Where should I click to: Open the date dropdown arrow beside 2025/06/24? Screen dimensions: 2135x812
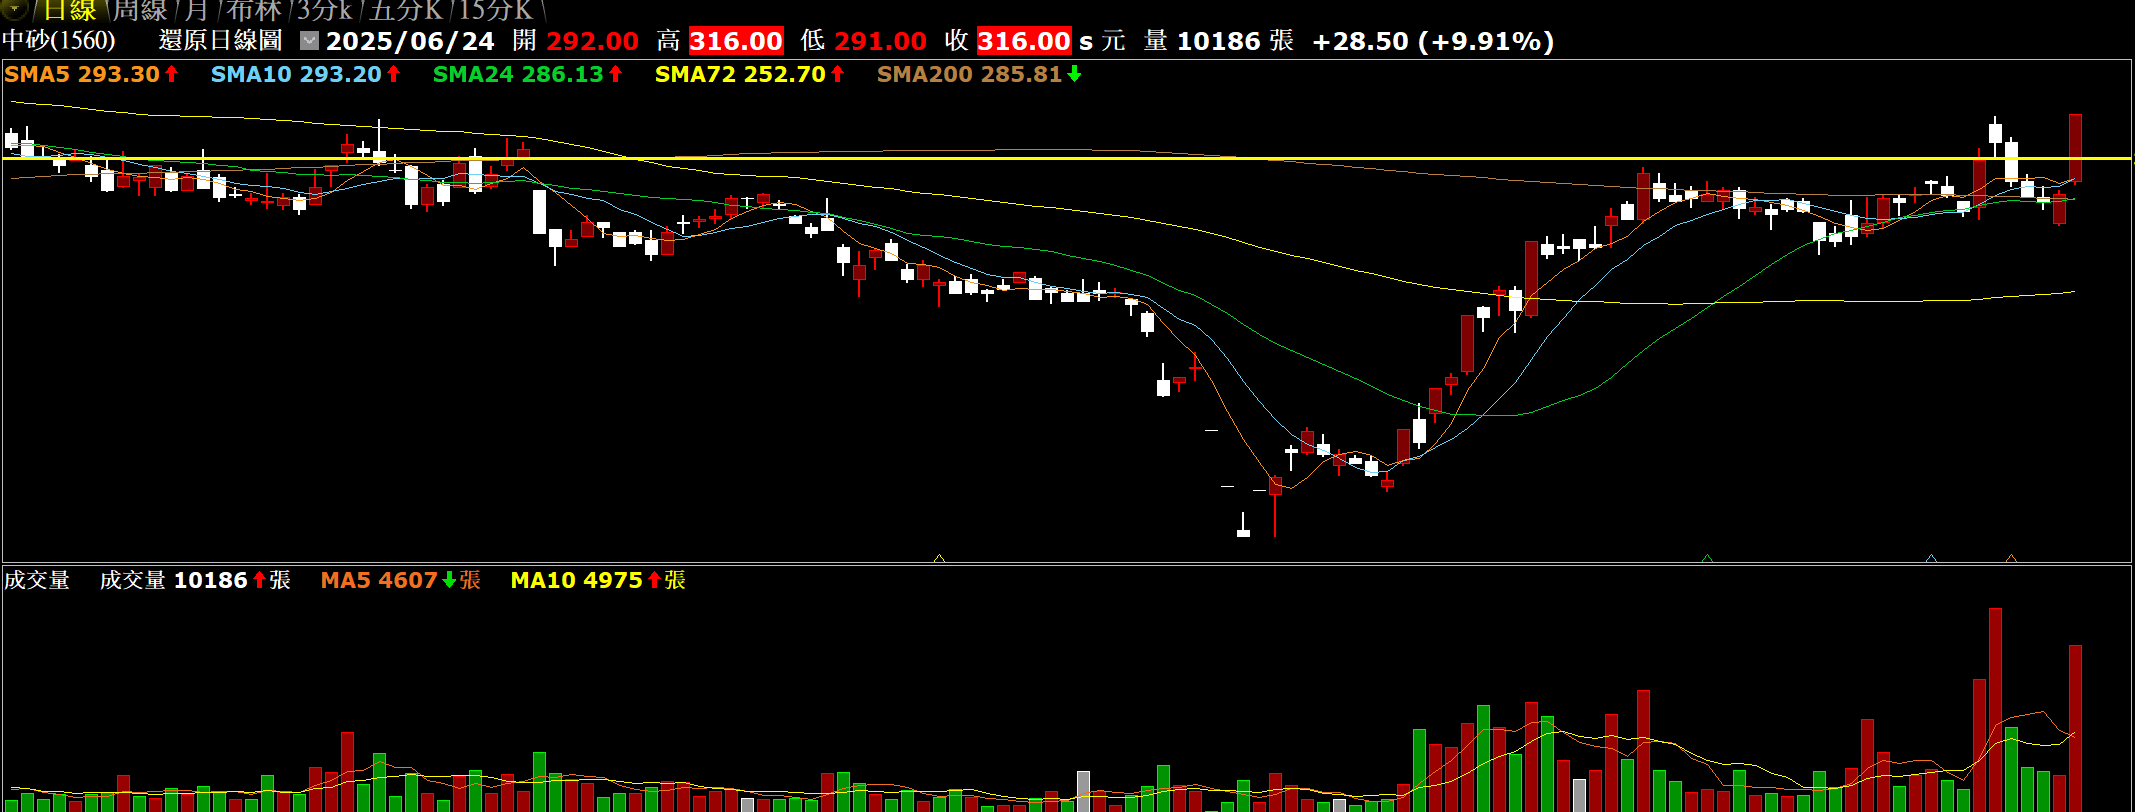310,41
